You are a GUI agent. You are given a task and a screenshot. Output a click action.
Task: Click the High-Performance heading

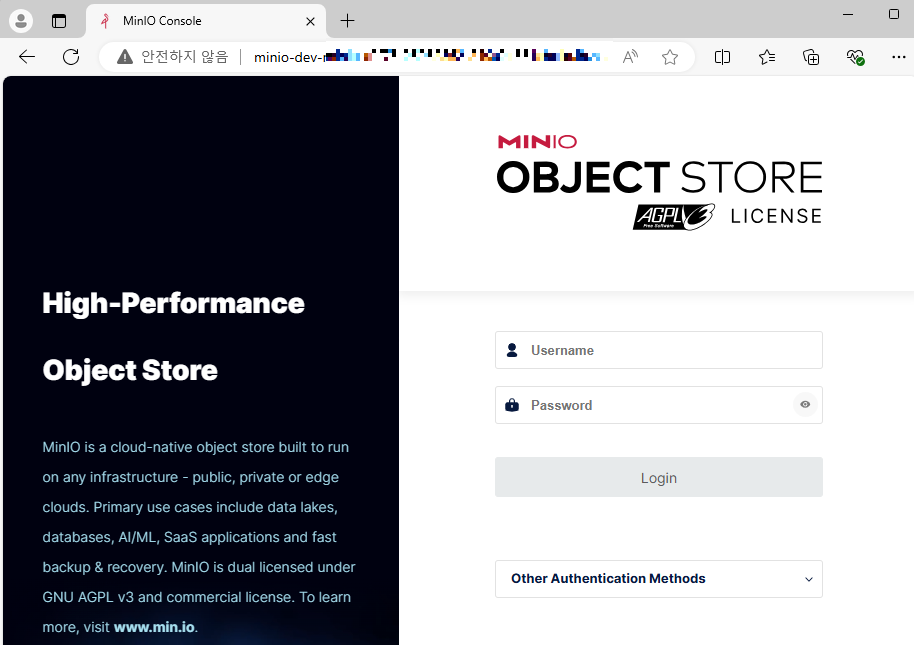174,304
